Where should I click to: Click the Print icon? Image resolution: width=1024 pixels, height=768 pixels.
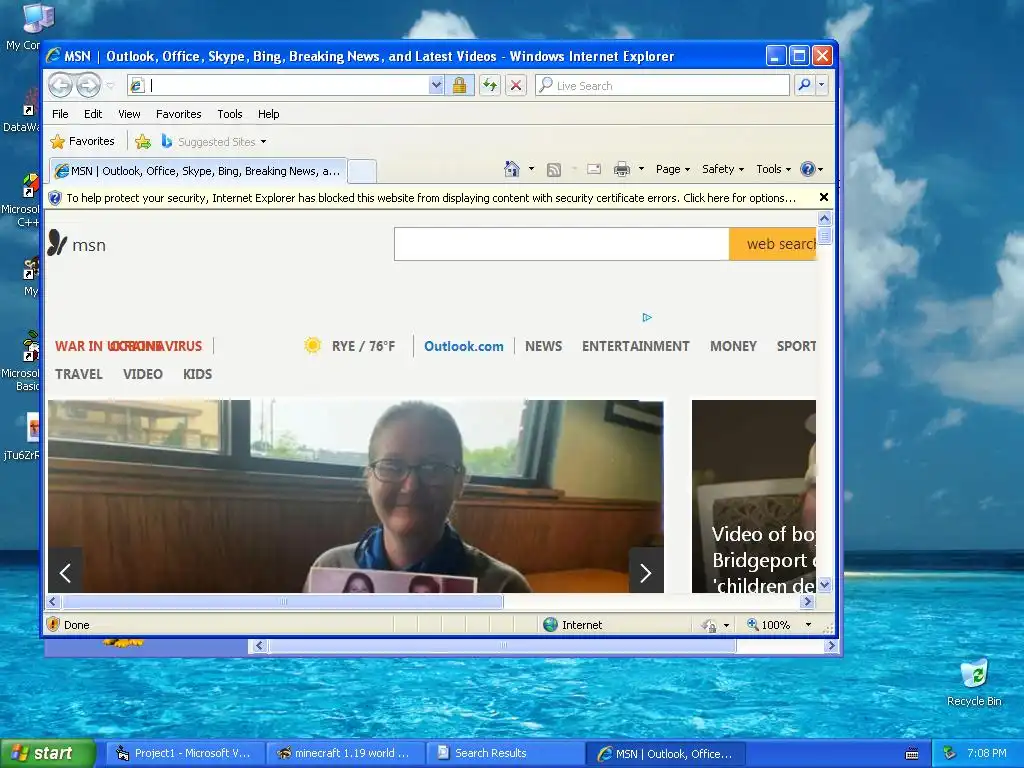point(622,169)
